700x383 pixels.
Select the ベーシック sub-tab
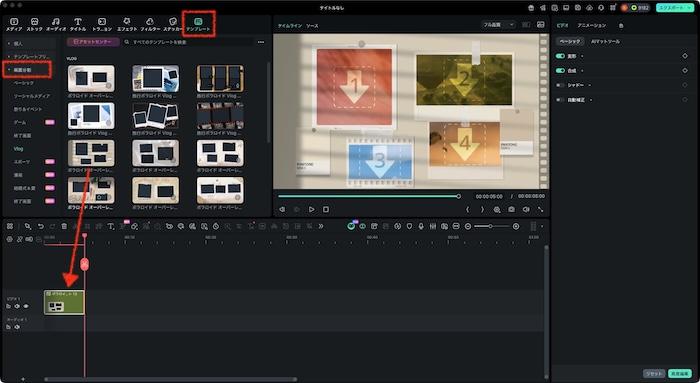point(570,42)
